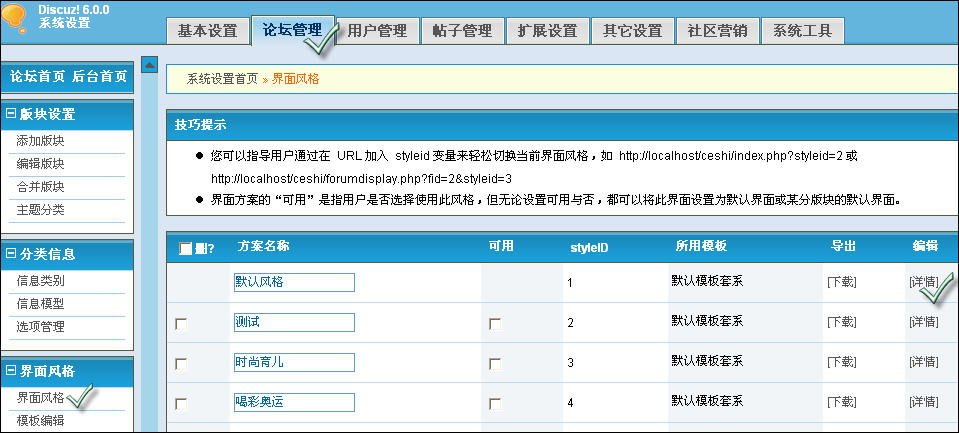Open the 用户管理 tab

click(377, 31)
